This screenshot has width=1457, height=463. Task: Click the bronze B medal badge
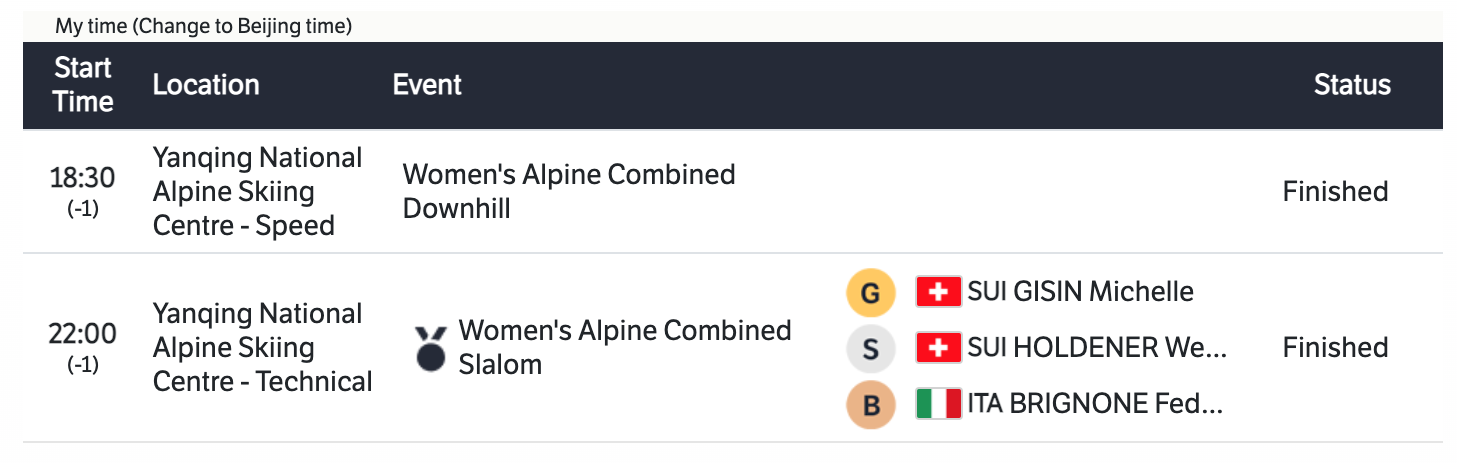click(x=870, y=404)
